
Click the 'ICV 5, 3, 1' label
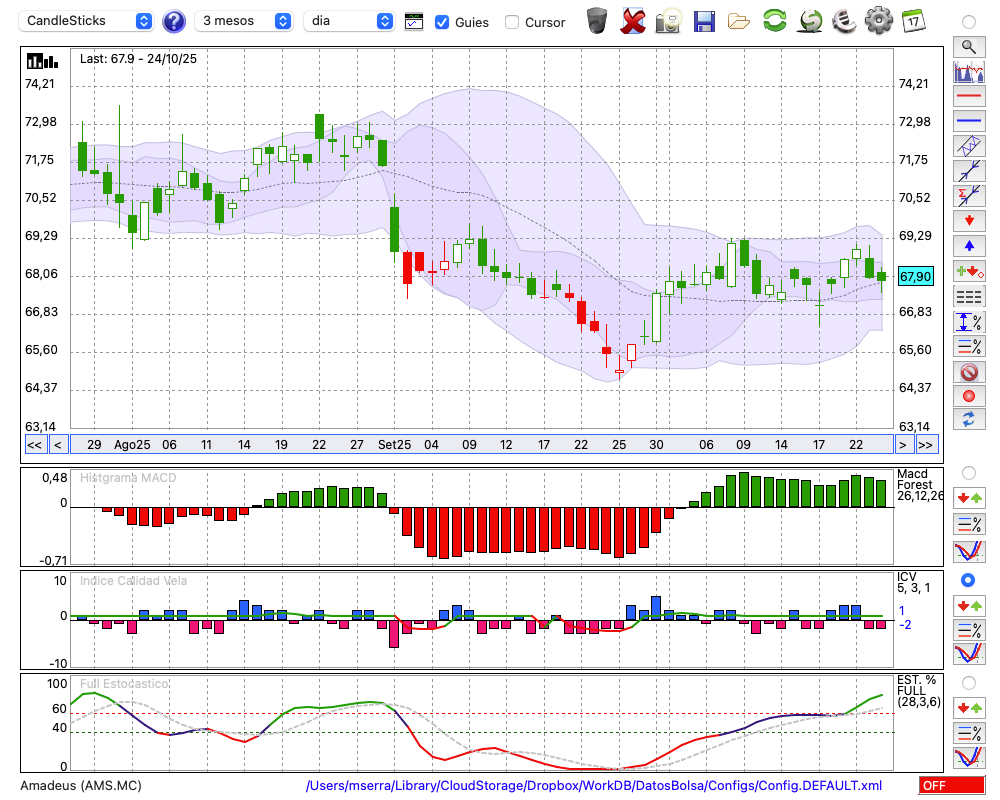(913, 582)
